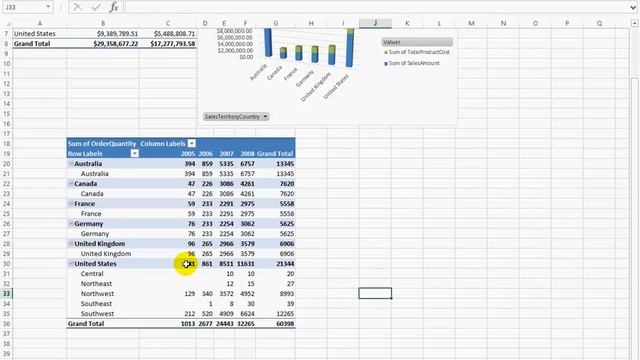Collapse the Australia group
The height and width of the screenshot is (360, 640).
click(71, 163)
